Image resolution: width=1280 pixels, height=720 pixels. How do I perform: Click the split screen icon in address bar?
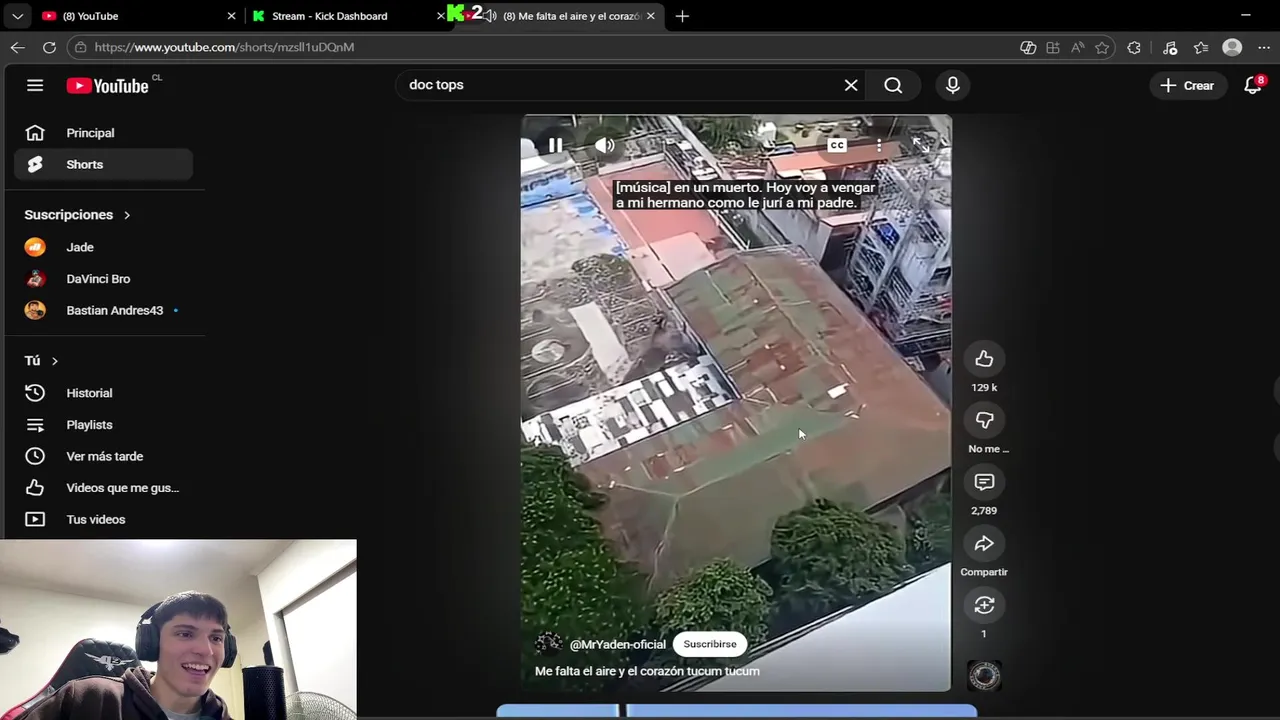[x=1052, y=47]
